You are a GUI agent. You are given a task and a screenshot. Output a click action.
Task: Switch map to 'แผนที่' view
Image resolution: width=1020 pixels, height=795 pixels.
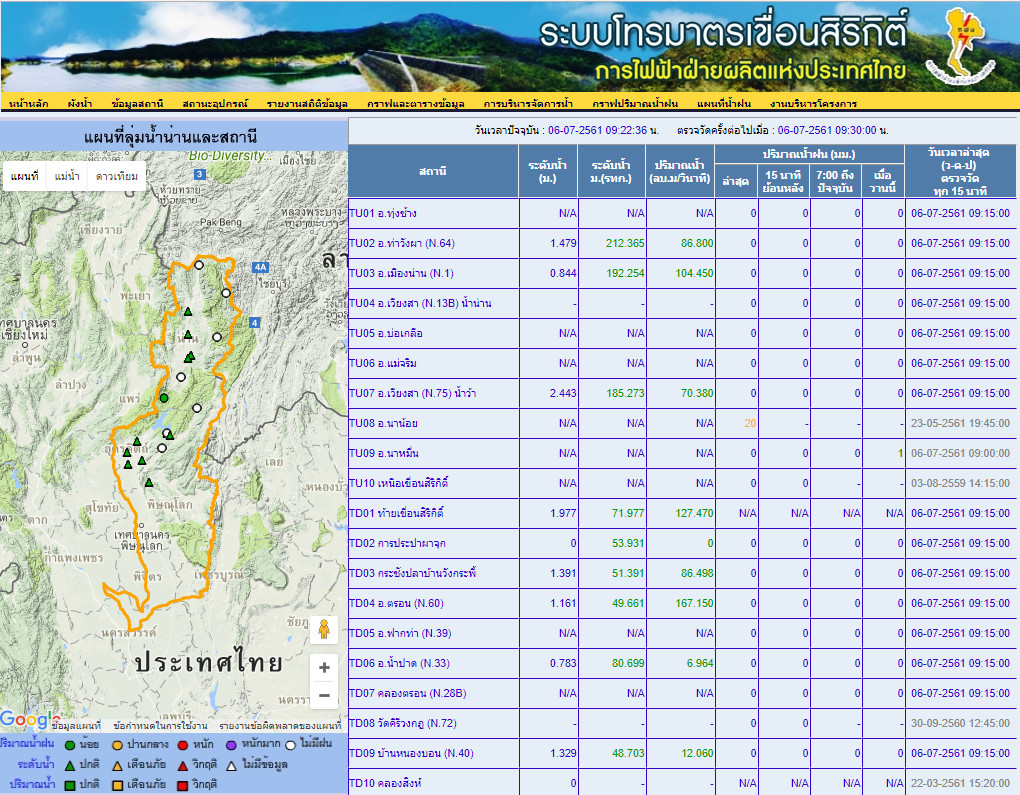(x=25, y=176)
